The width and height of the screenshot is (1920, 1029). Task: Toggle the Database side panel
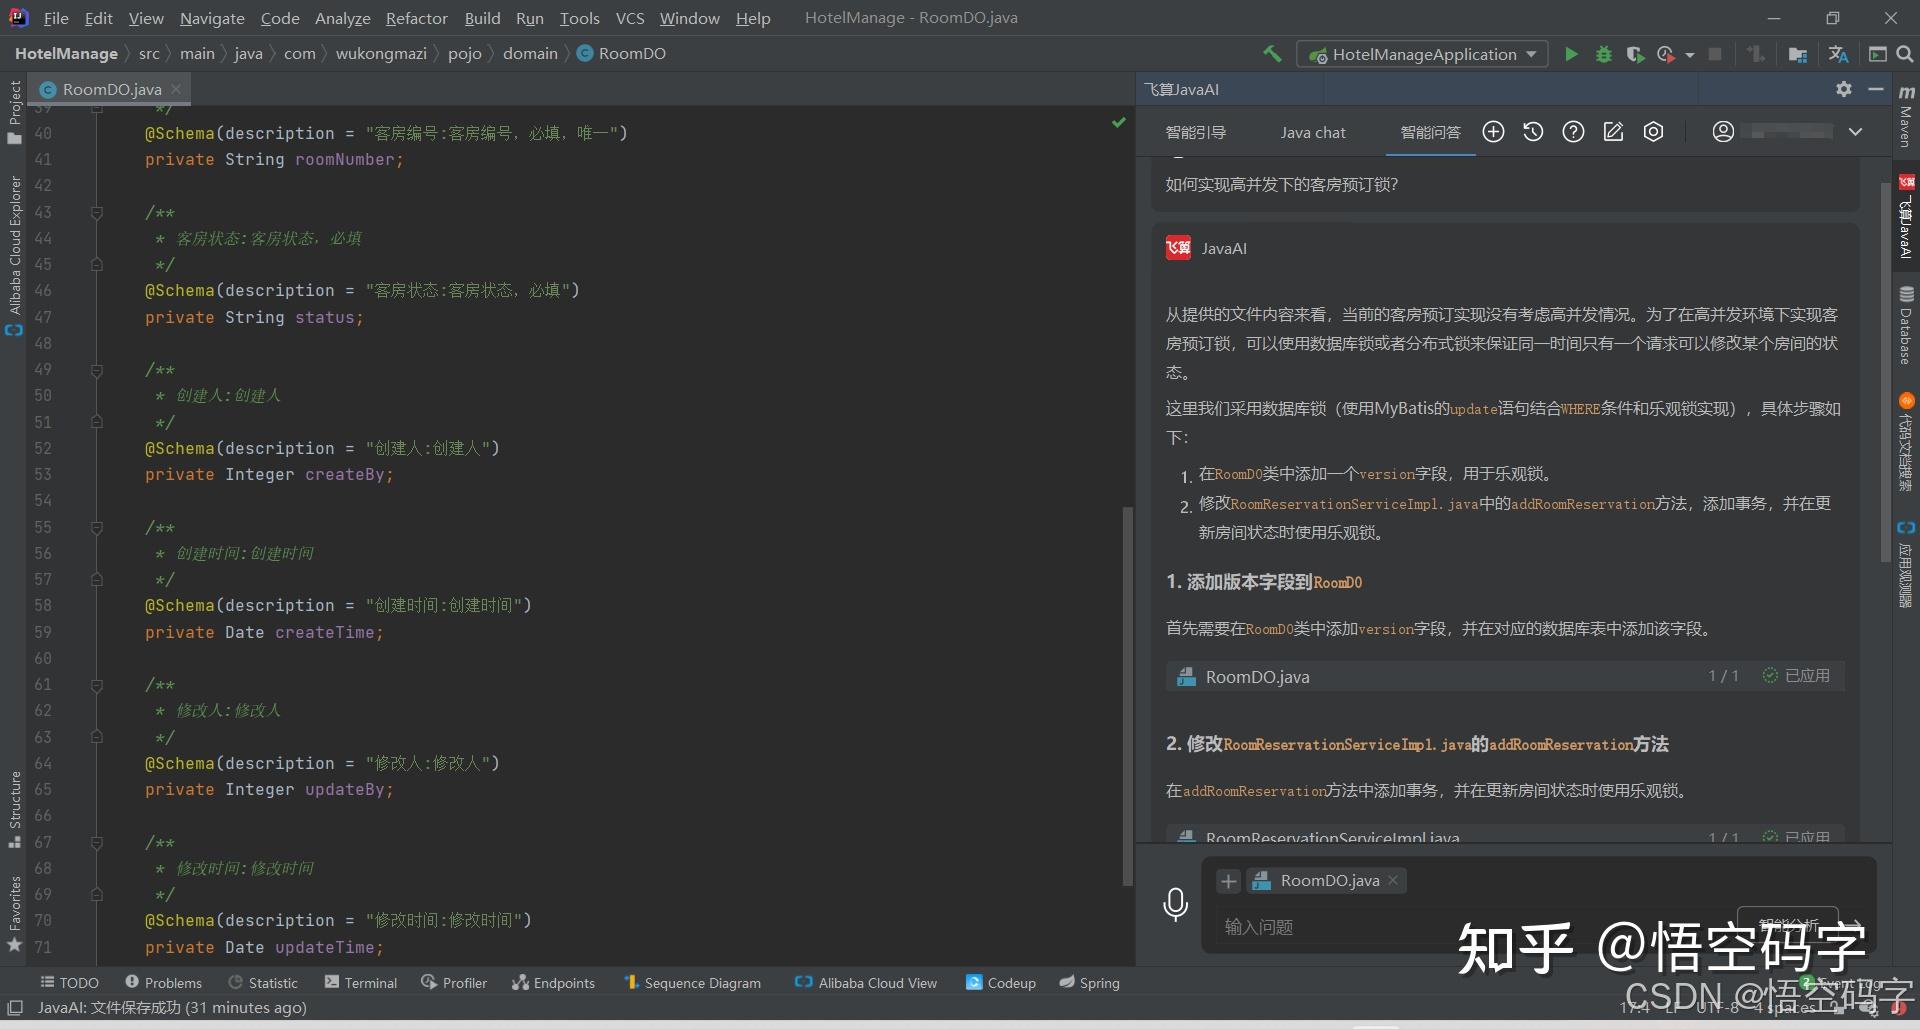(1906, 326)
